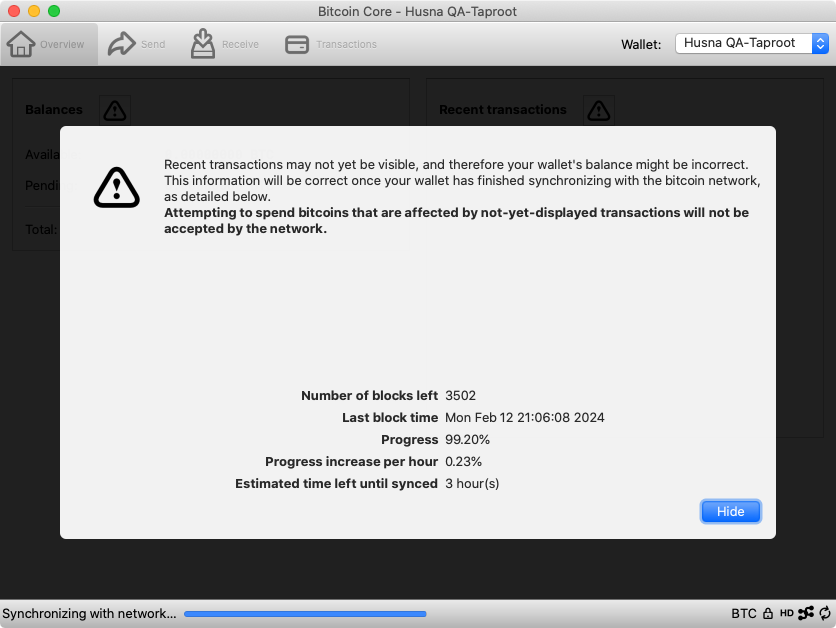Image resolution: width=836 pixels, height=628 pixels.
Task: Open the Wallet selector dropdown
Action: pyautogui.click(x=752, y=43)
